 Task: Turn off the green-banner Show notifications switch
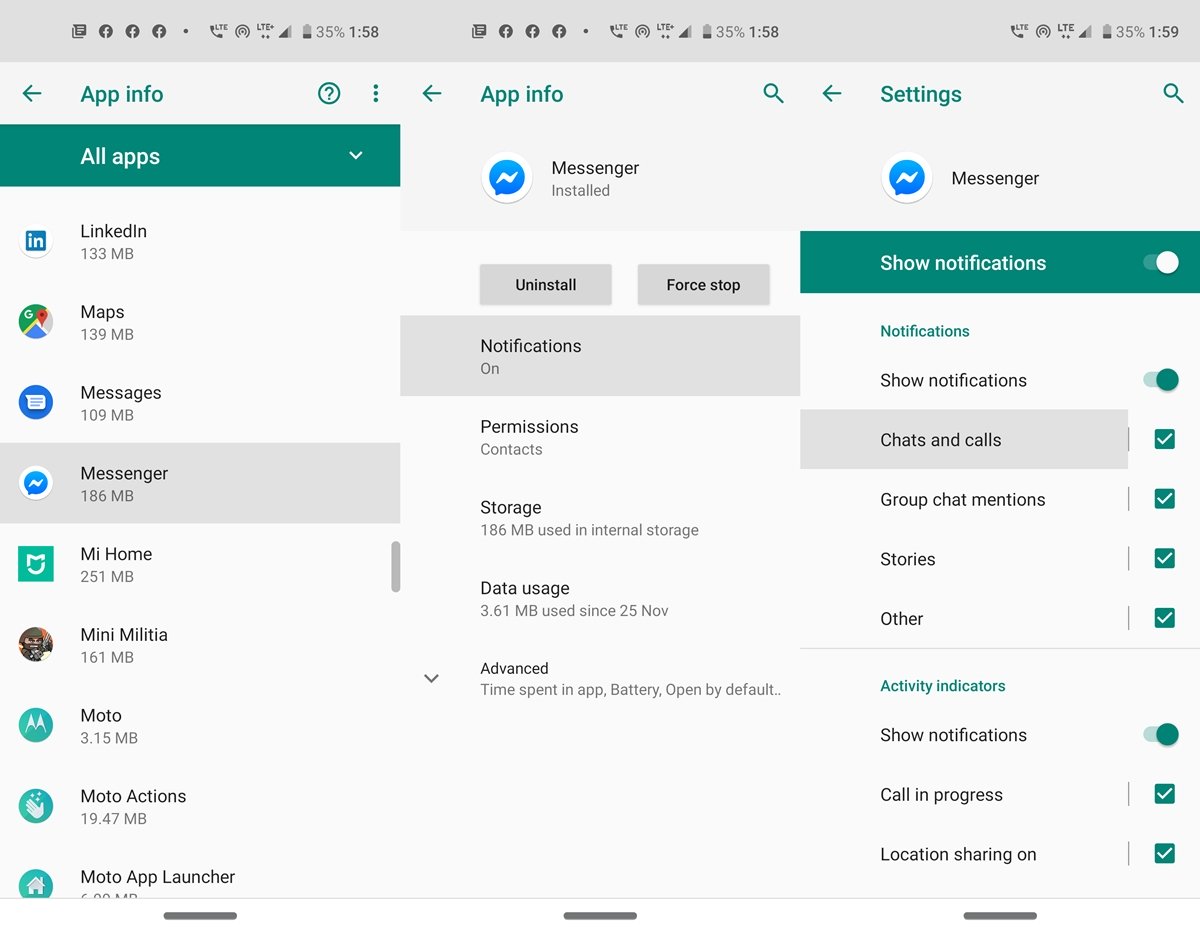pos(1160,263)
